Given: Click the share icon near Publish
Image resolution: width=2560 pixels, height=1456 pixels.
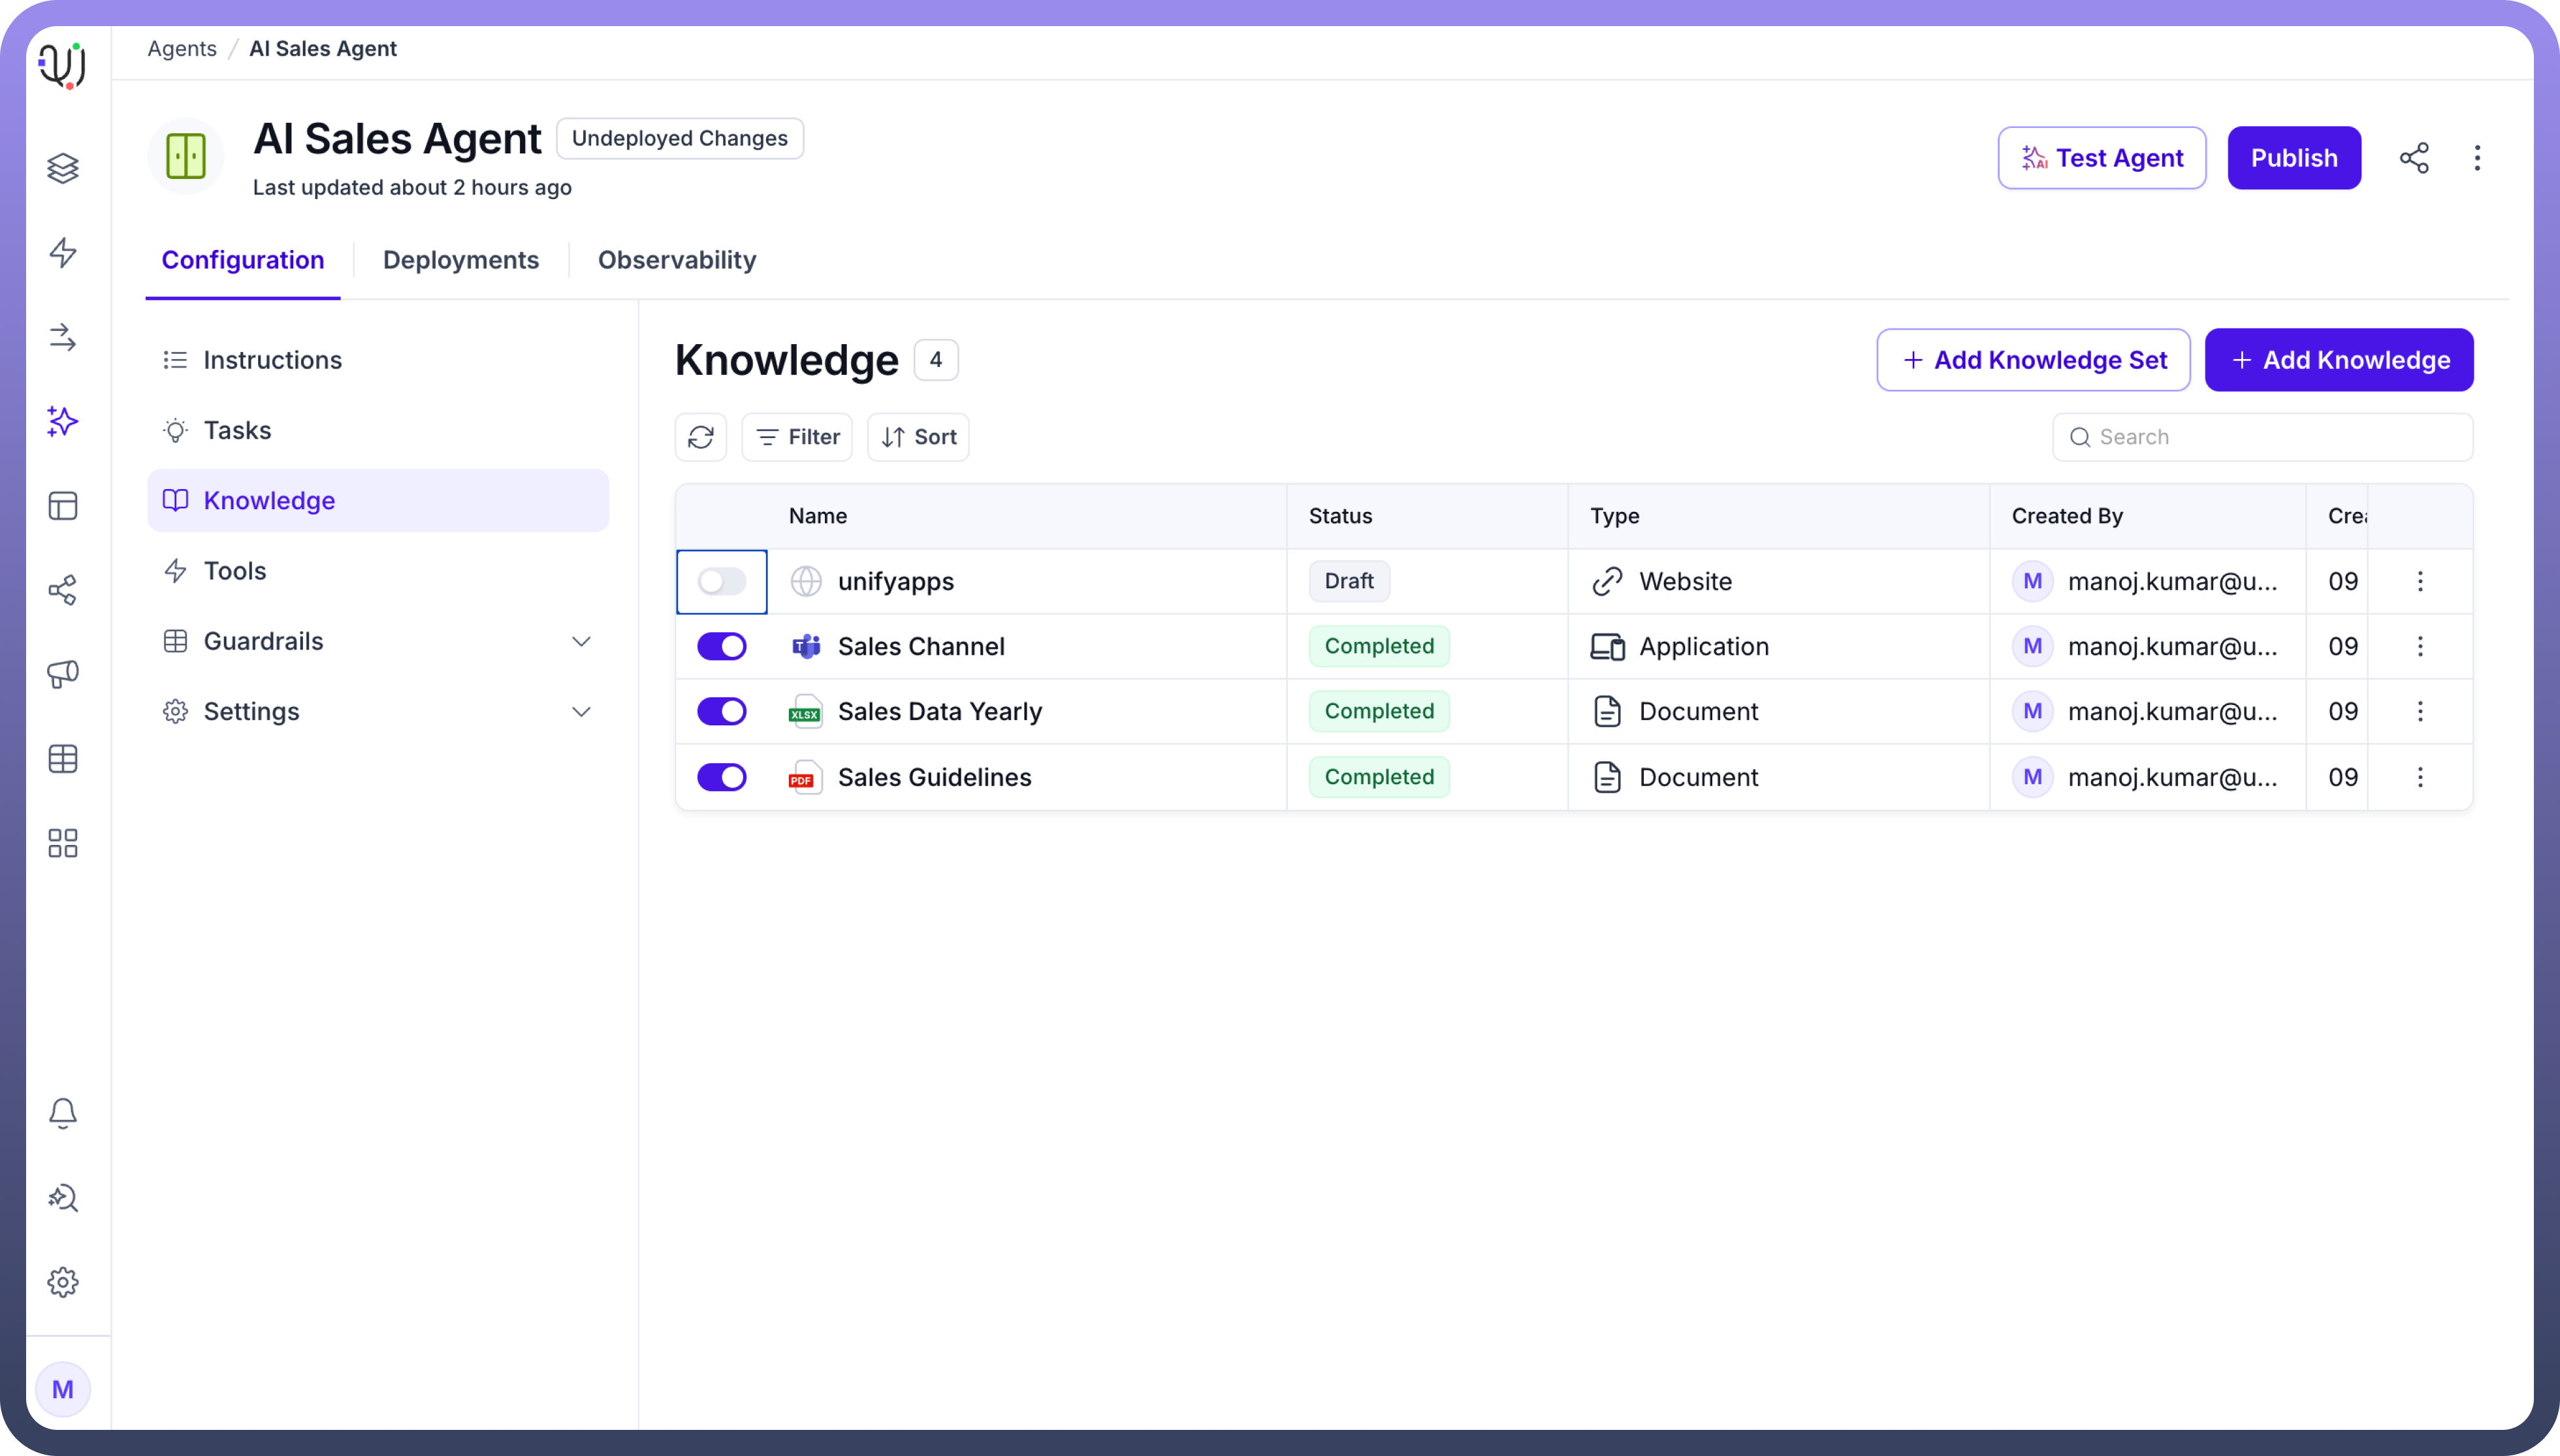Looking at the screenshot, I should click(x=2413, y=158).
